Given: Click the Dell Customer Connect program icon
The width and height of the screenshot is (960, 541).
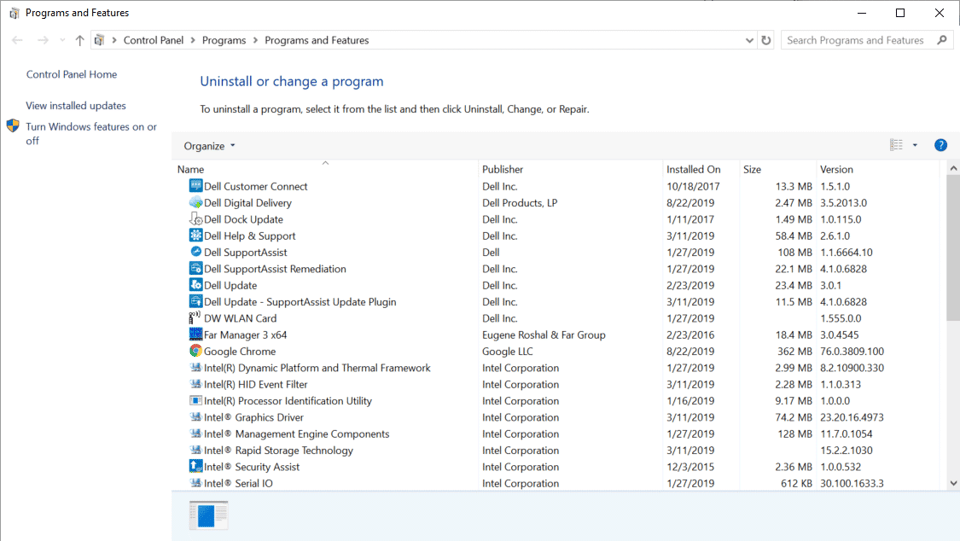Looking at the screenshot, I should pos(195,185).
